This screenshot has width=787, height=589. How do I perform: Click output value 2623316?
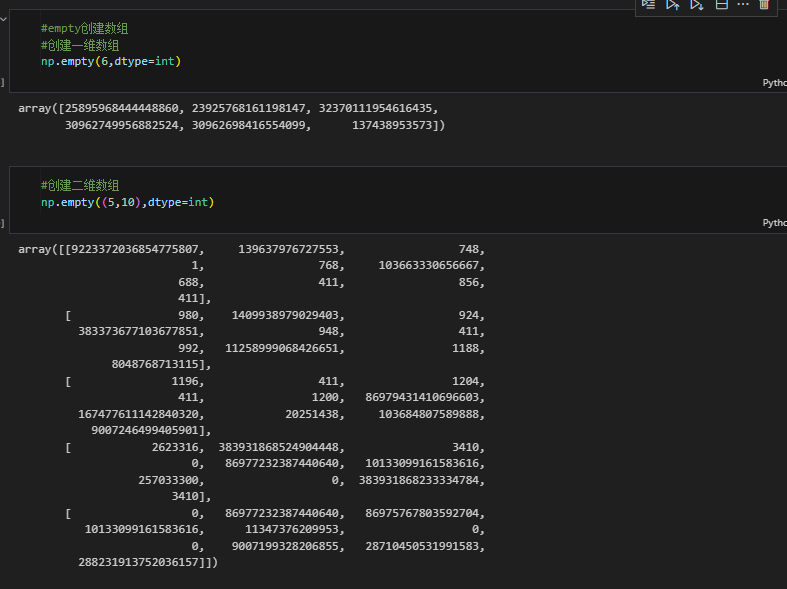click(x=175, y=448)
